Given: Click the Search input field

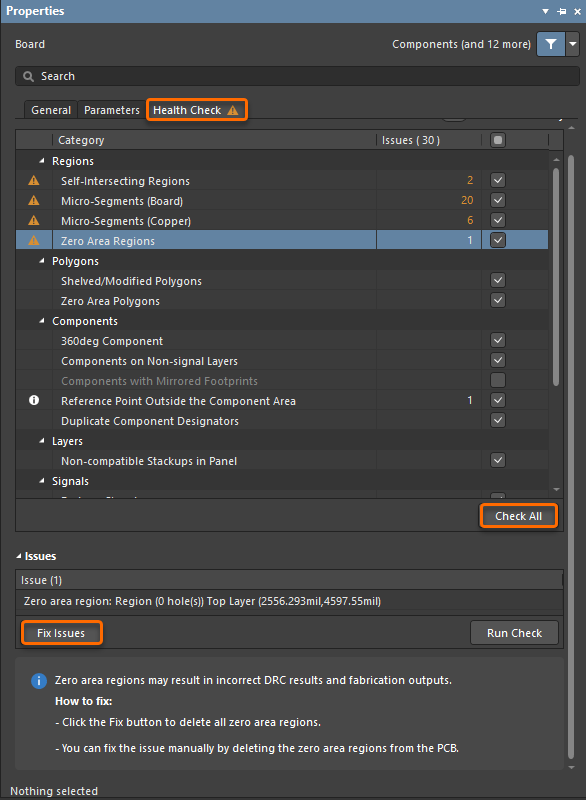Looking at the screenshot, I should coord(297,76).
